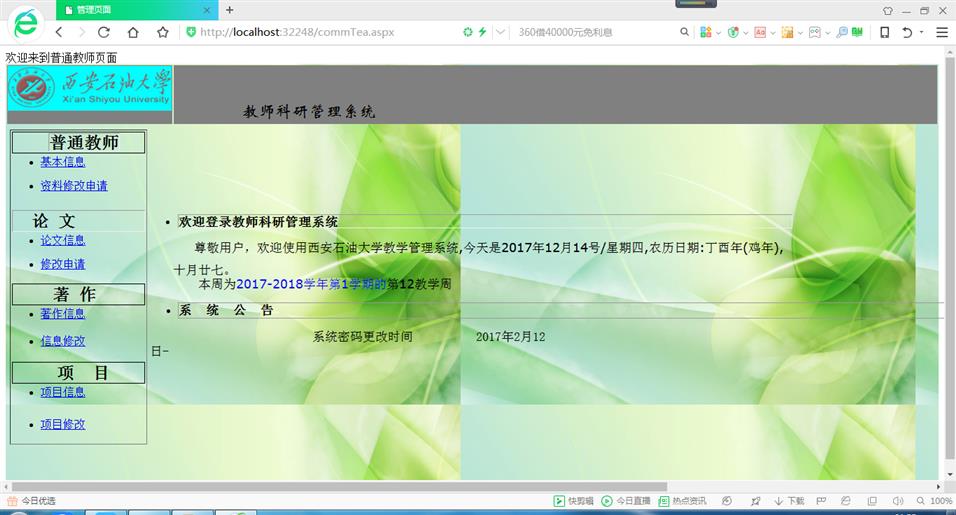Open the 论文信息 link
The width and height of the screenshot is (956, 515).
[x=62, y=240]
